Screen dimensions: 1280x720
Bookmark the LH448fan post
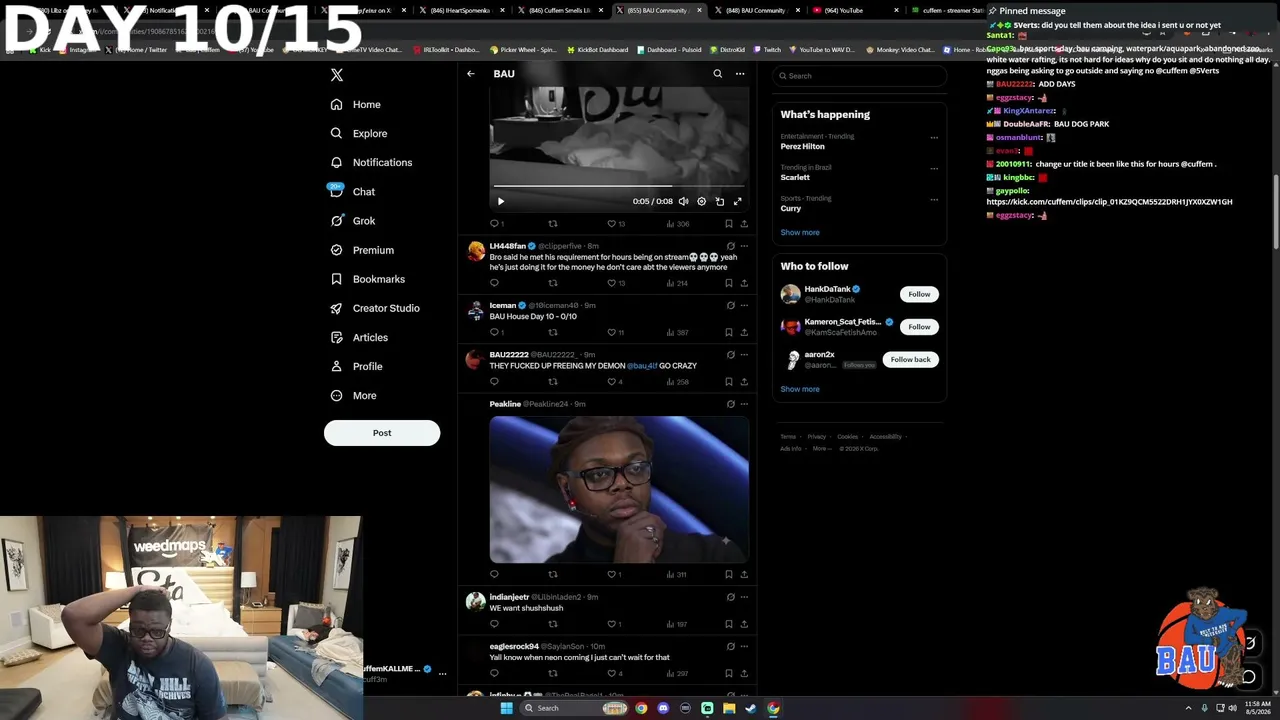[729, 283]
